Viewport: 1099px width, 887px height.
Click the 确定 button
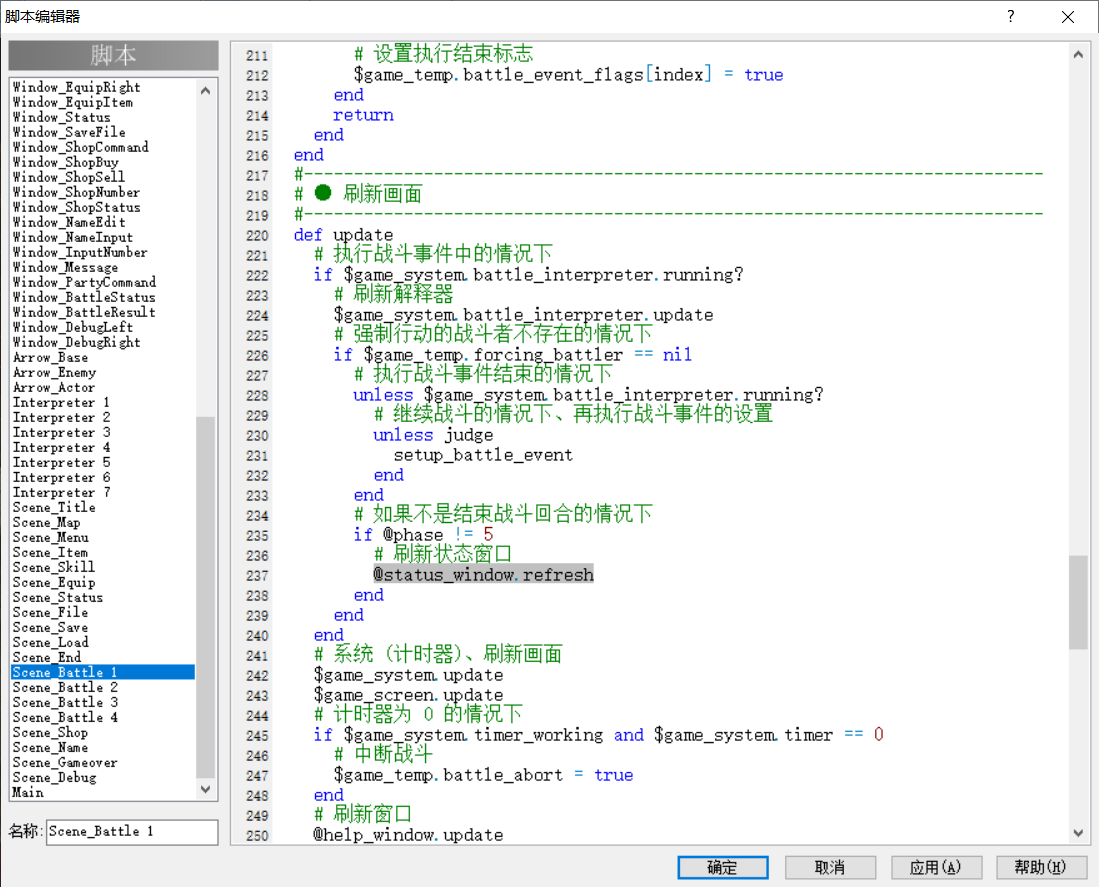click(723, 867)
